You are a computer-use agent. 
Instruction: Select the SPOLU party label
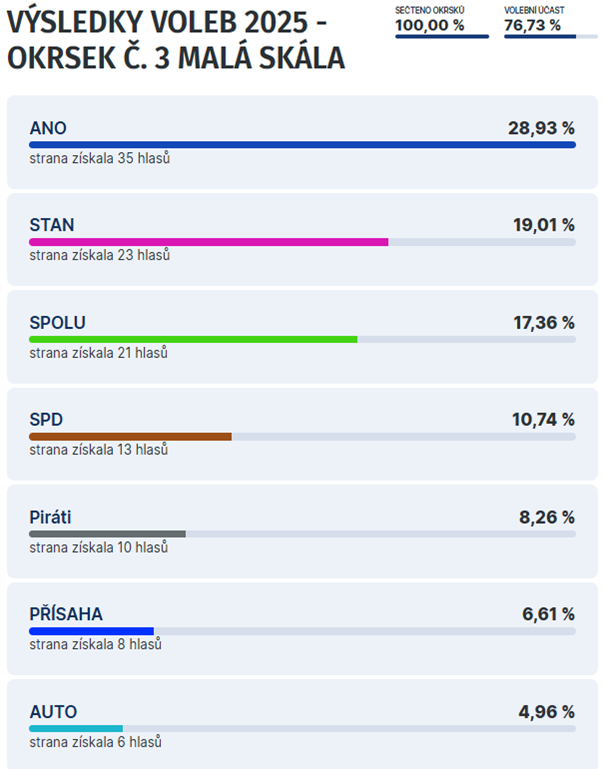click(57, 322)
